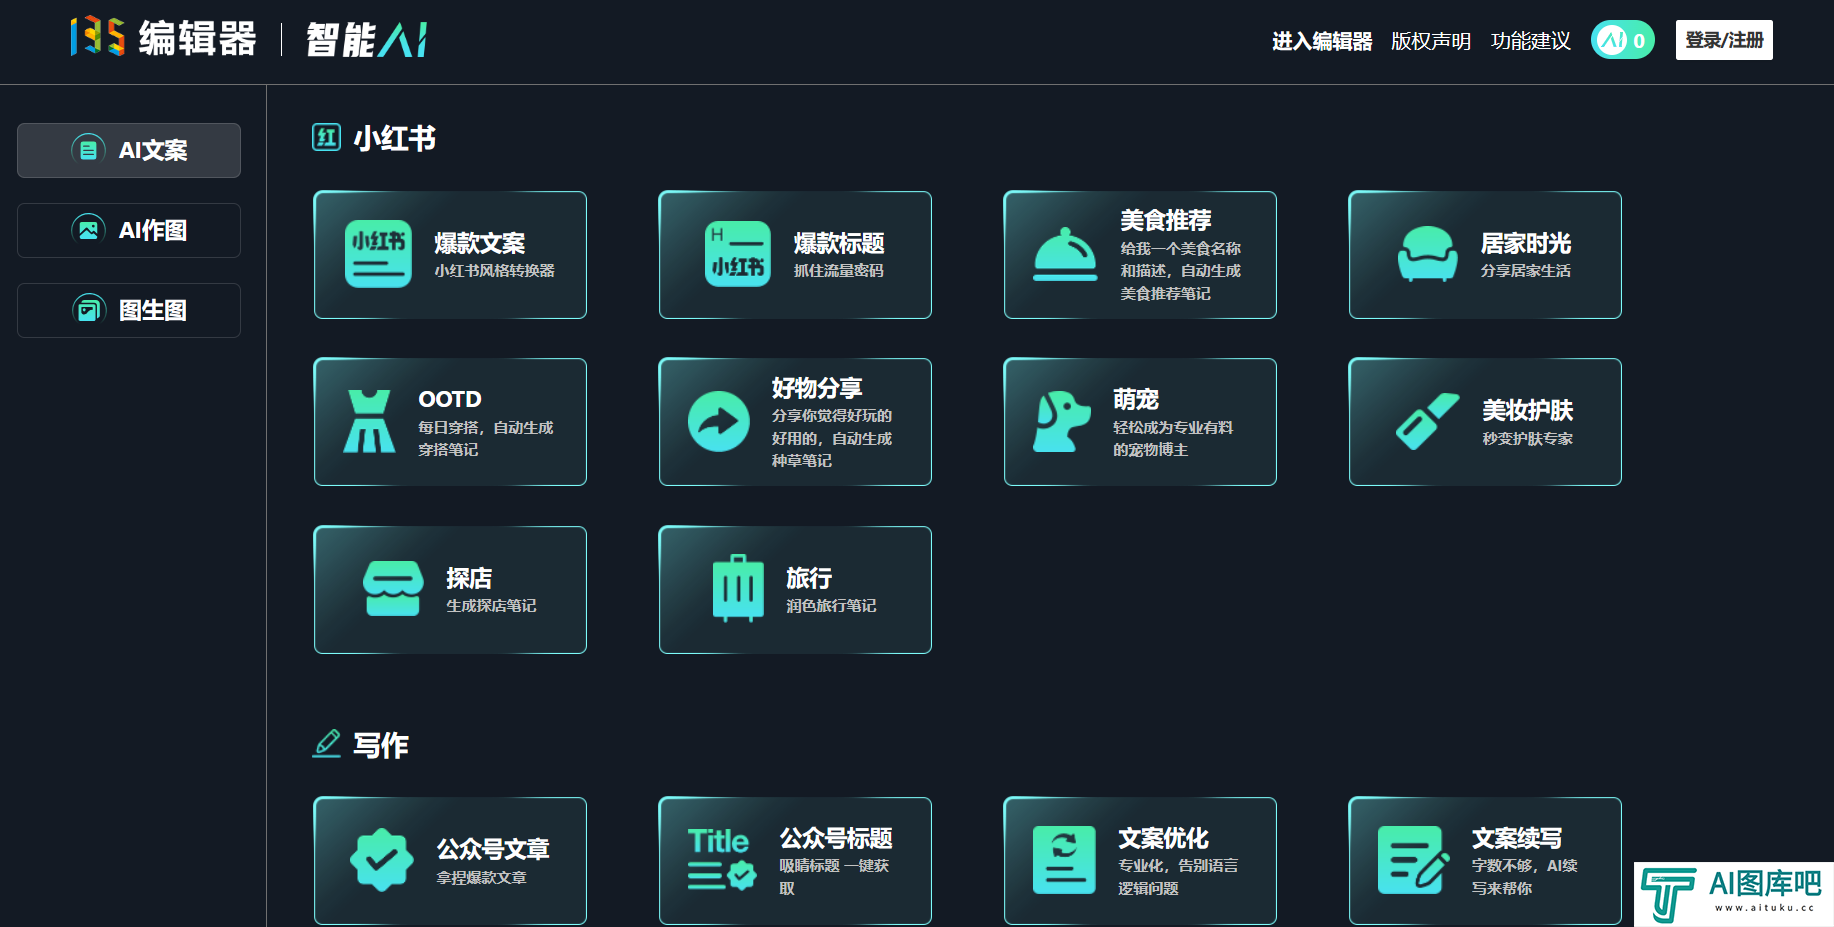Screen dimensions: 1834x927
Task: Click the OOTD dress icon
Action: pos(369,422)
